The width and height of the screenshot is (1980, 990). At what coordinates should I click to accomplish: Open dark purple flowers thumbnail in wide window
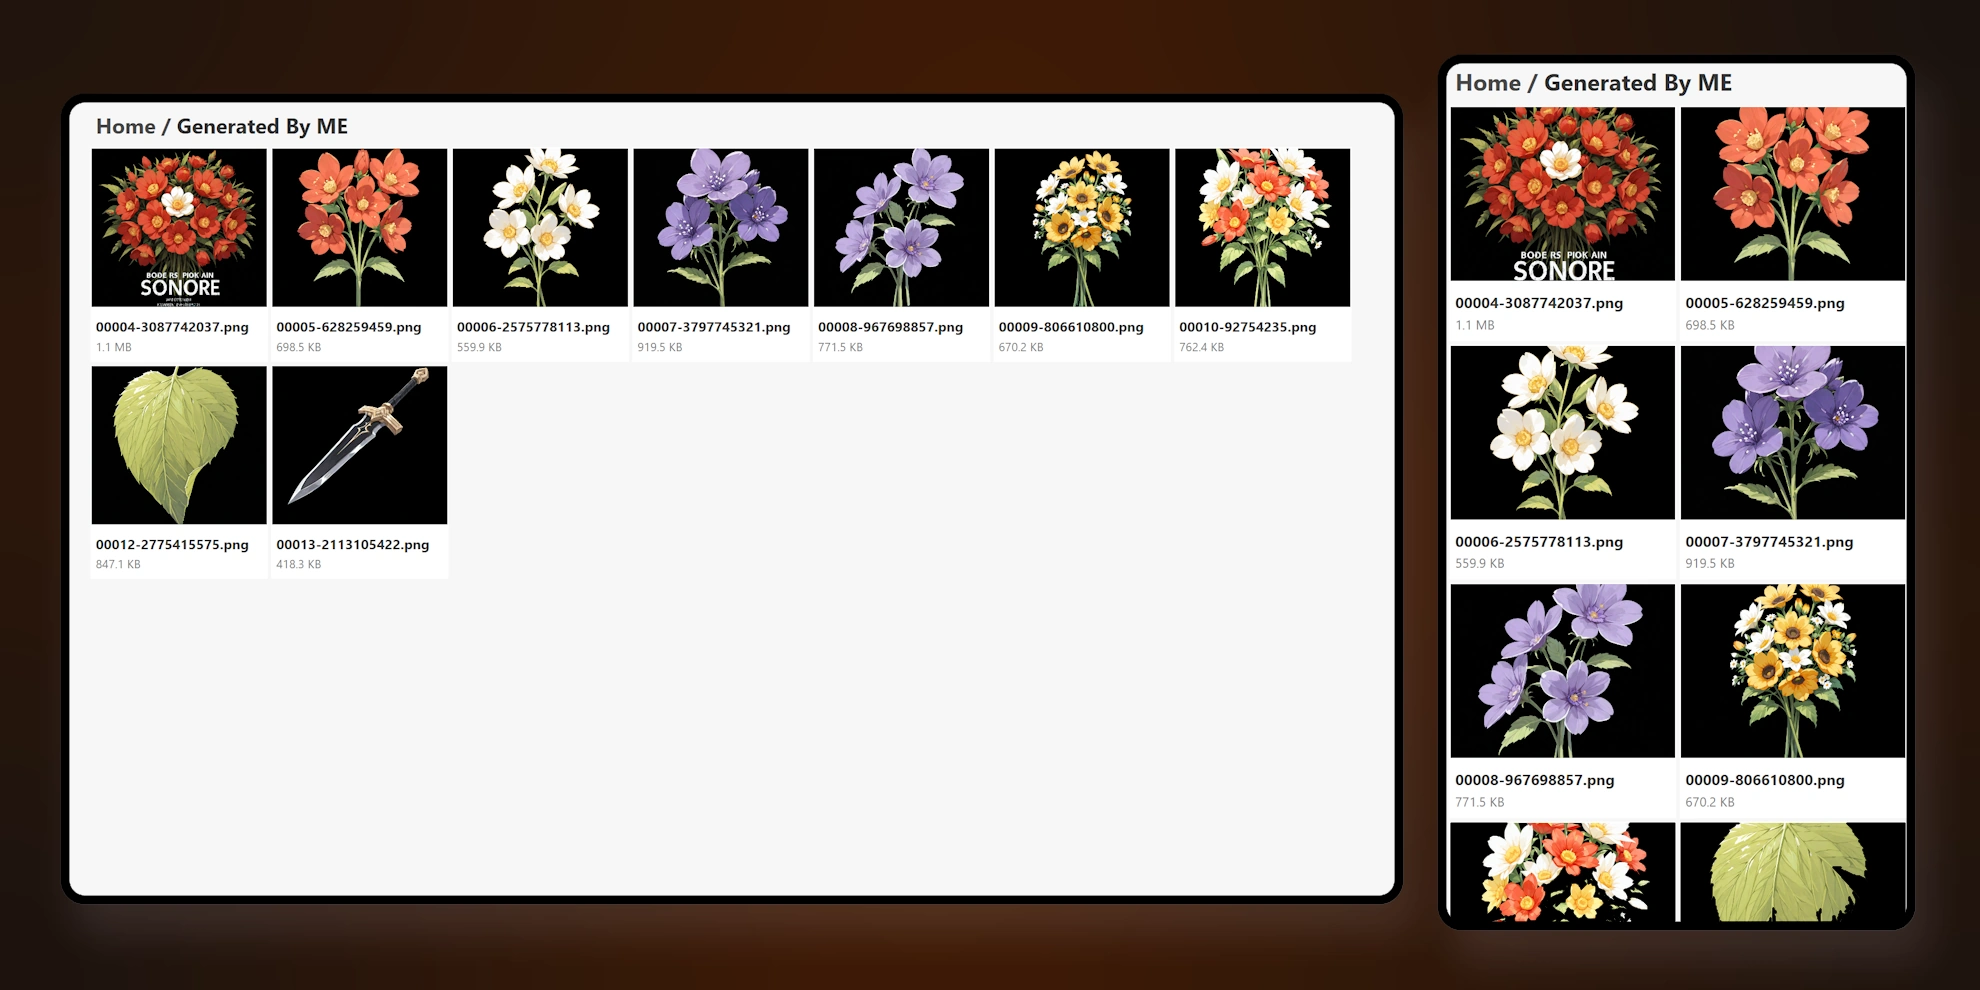(x=721, y=228)
